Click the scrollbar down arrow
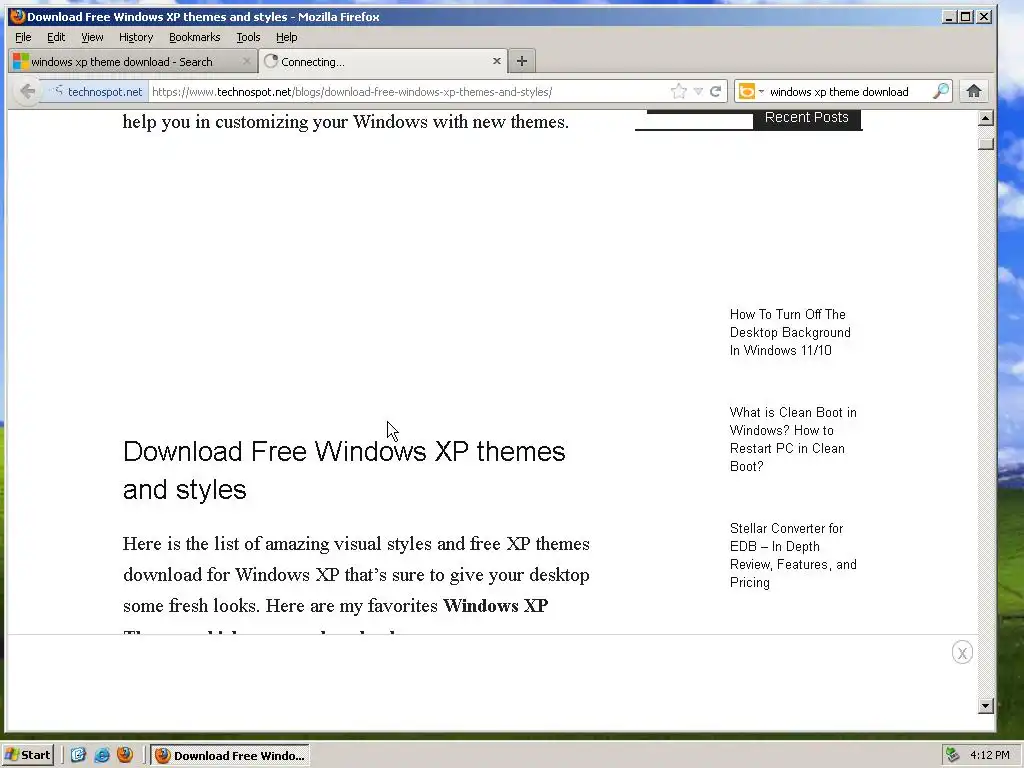The height and width of the screenshot is (768, 1024). pos(985,706)
